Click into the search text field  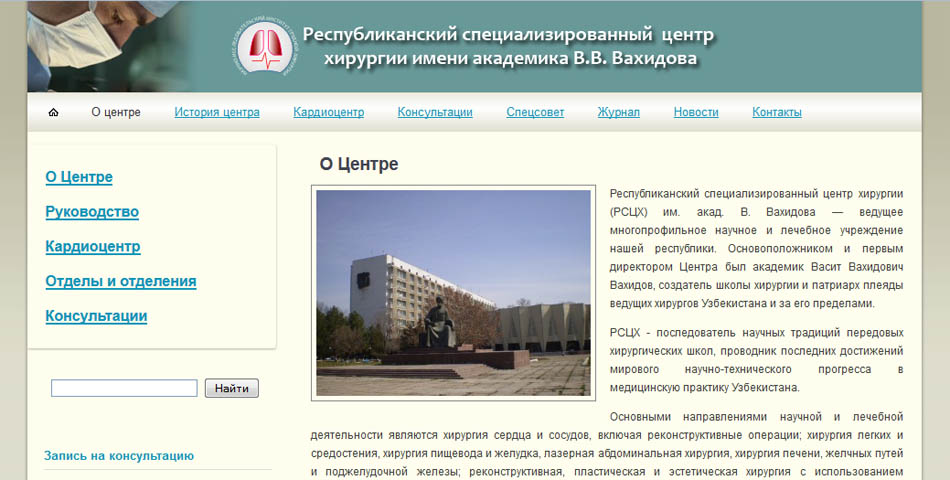(124, 388)
